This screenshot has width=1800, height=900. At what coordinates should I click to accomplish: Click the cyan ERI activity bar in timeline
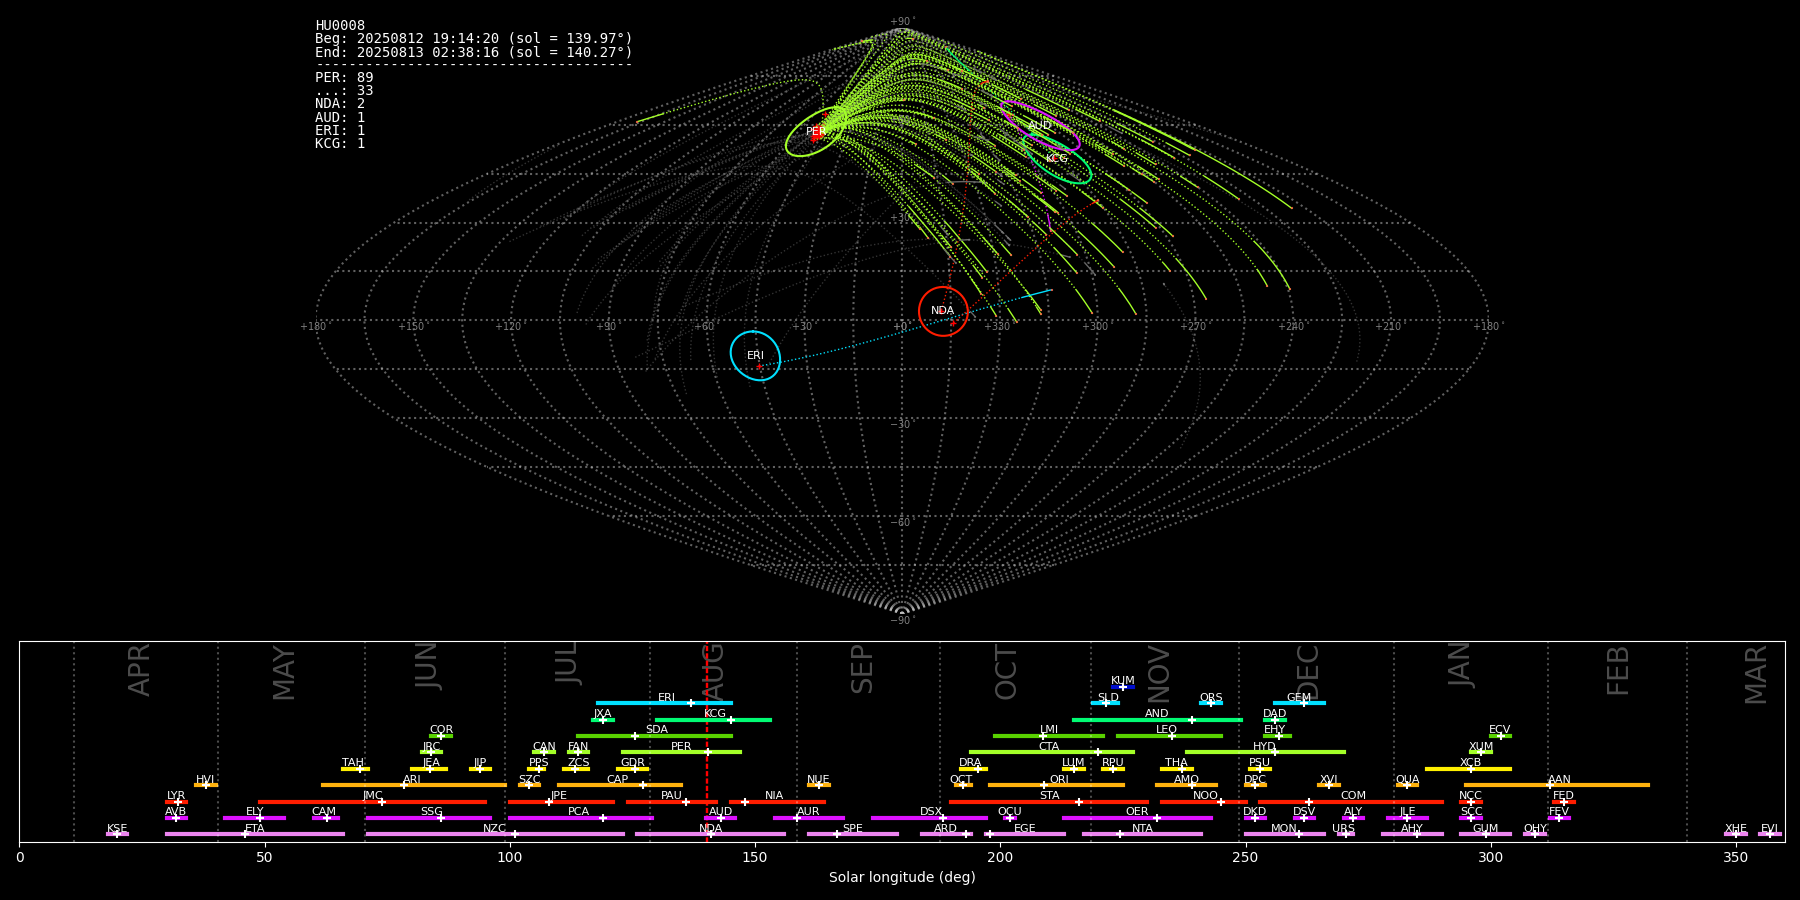(x=664, y=703)
